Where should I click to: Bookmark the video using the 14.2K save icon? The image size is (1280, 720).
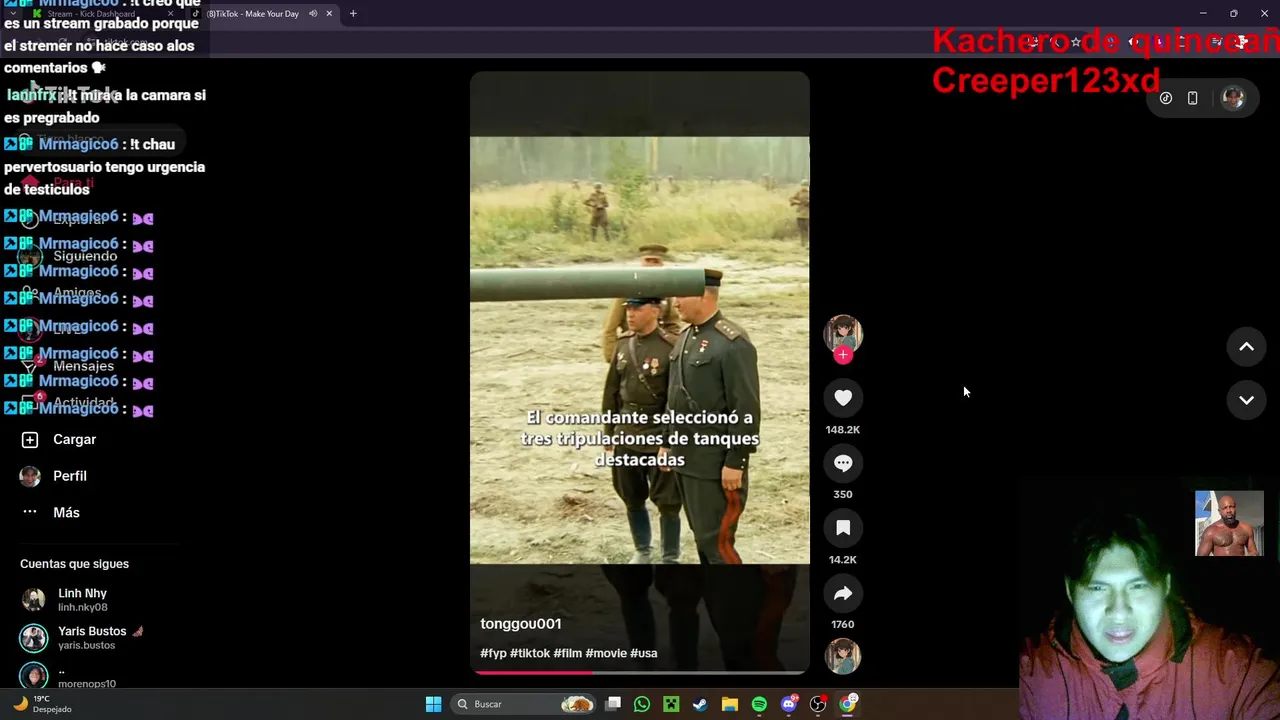[843, 528]
